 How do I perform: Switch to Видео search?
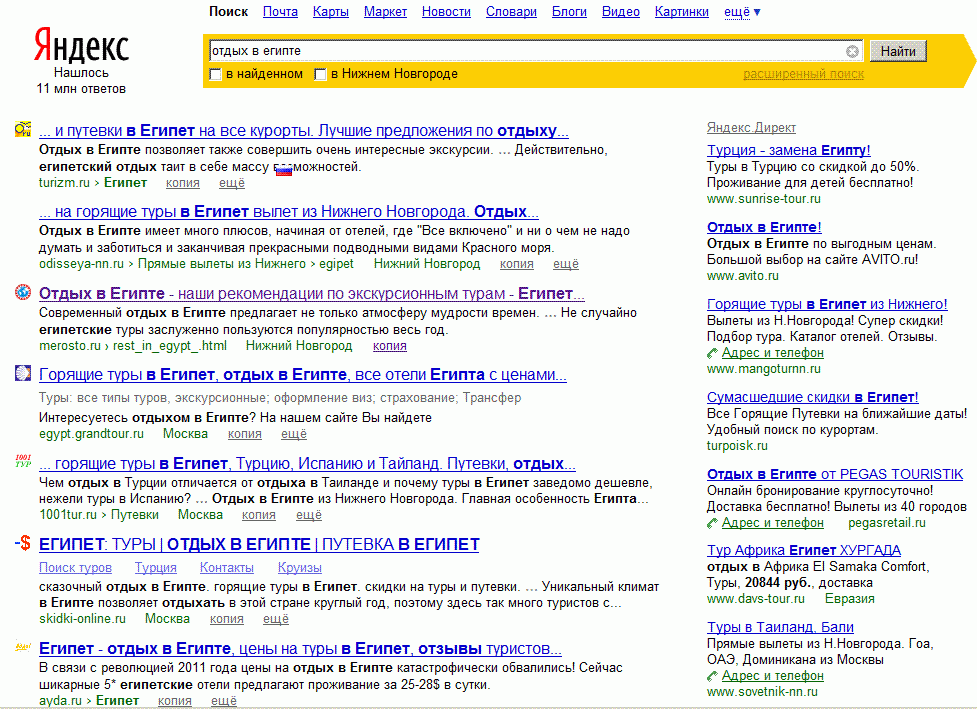(621, 12)
